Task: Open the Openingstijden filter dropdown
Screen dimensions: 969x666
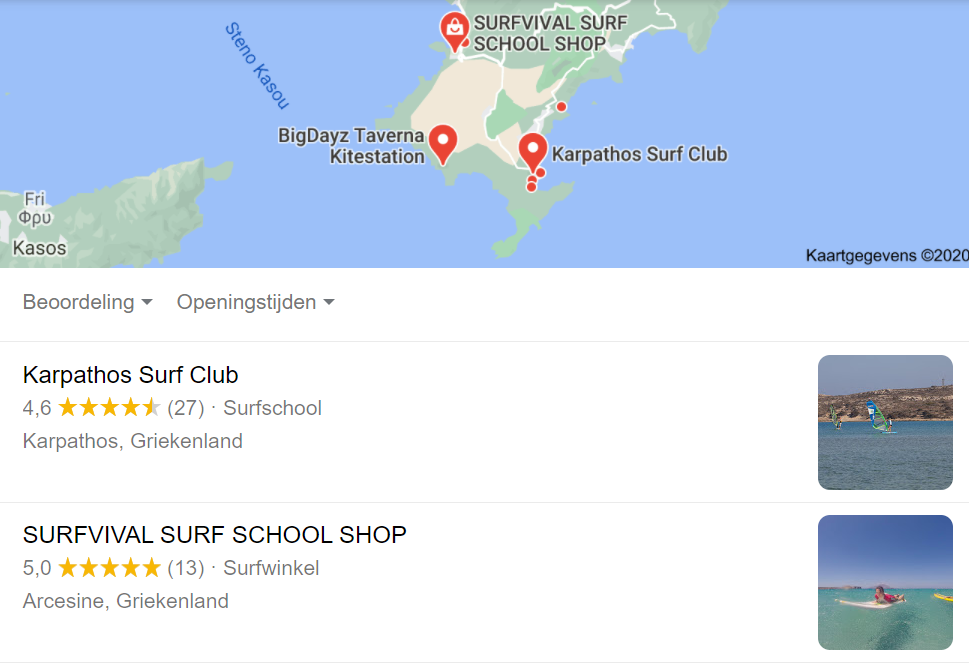Action: [x=255, y=302]
